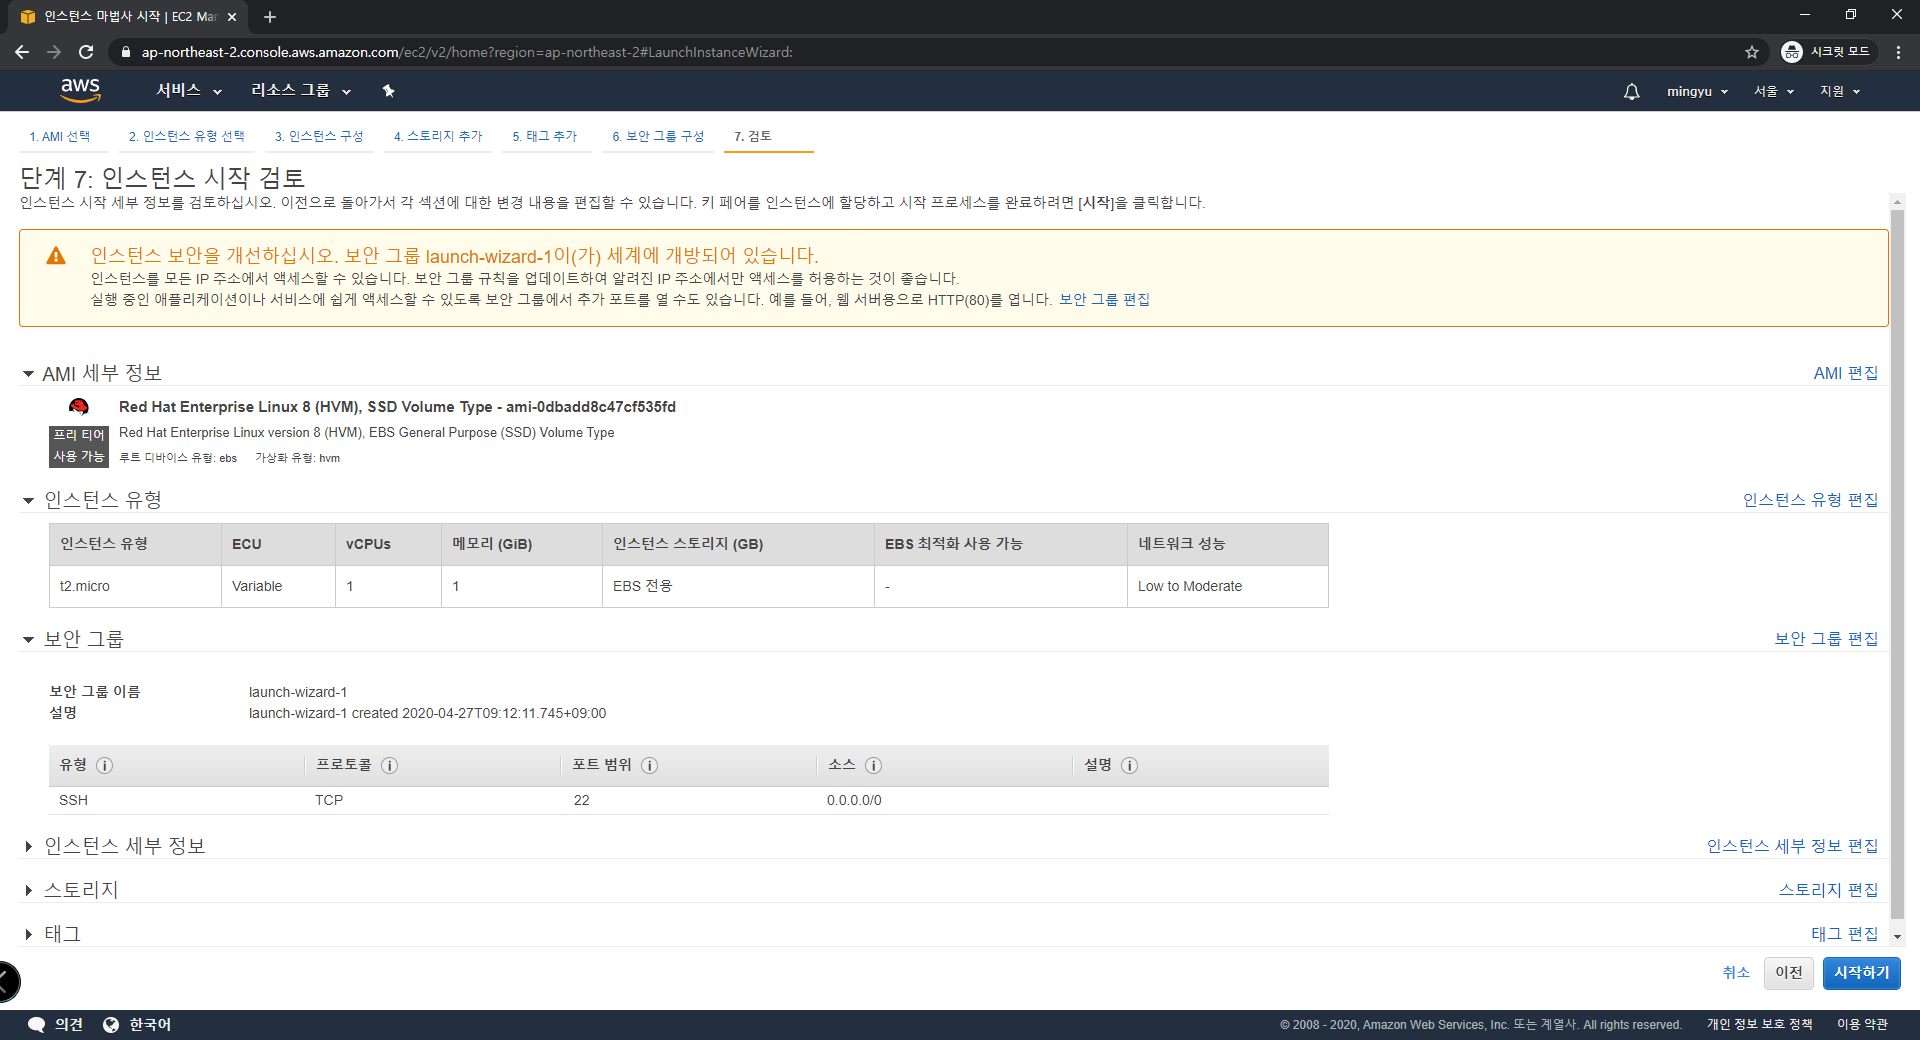This screenshot has height=1040, width=1920.
Task: Open the mingyu account dropdown
Action: point(1697,91)
